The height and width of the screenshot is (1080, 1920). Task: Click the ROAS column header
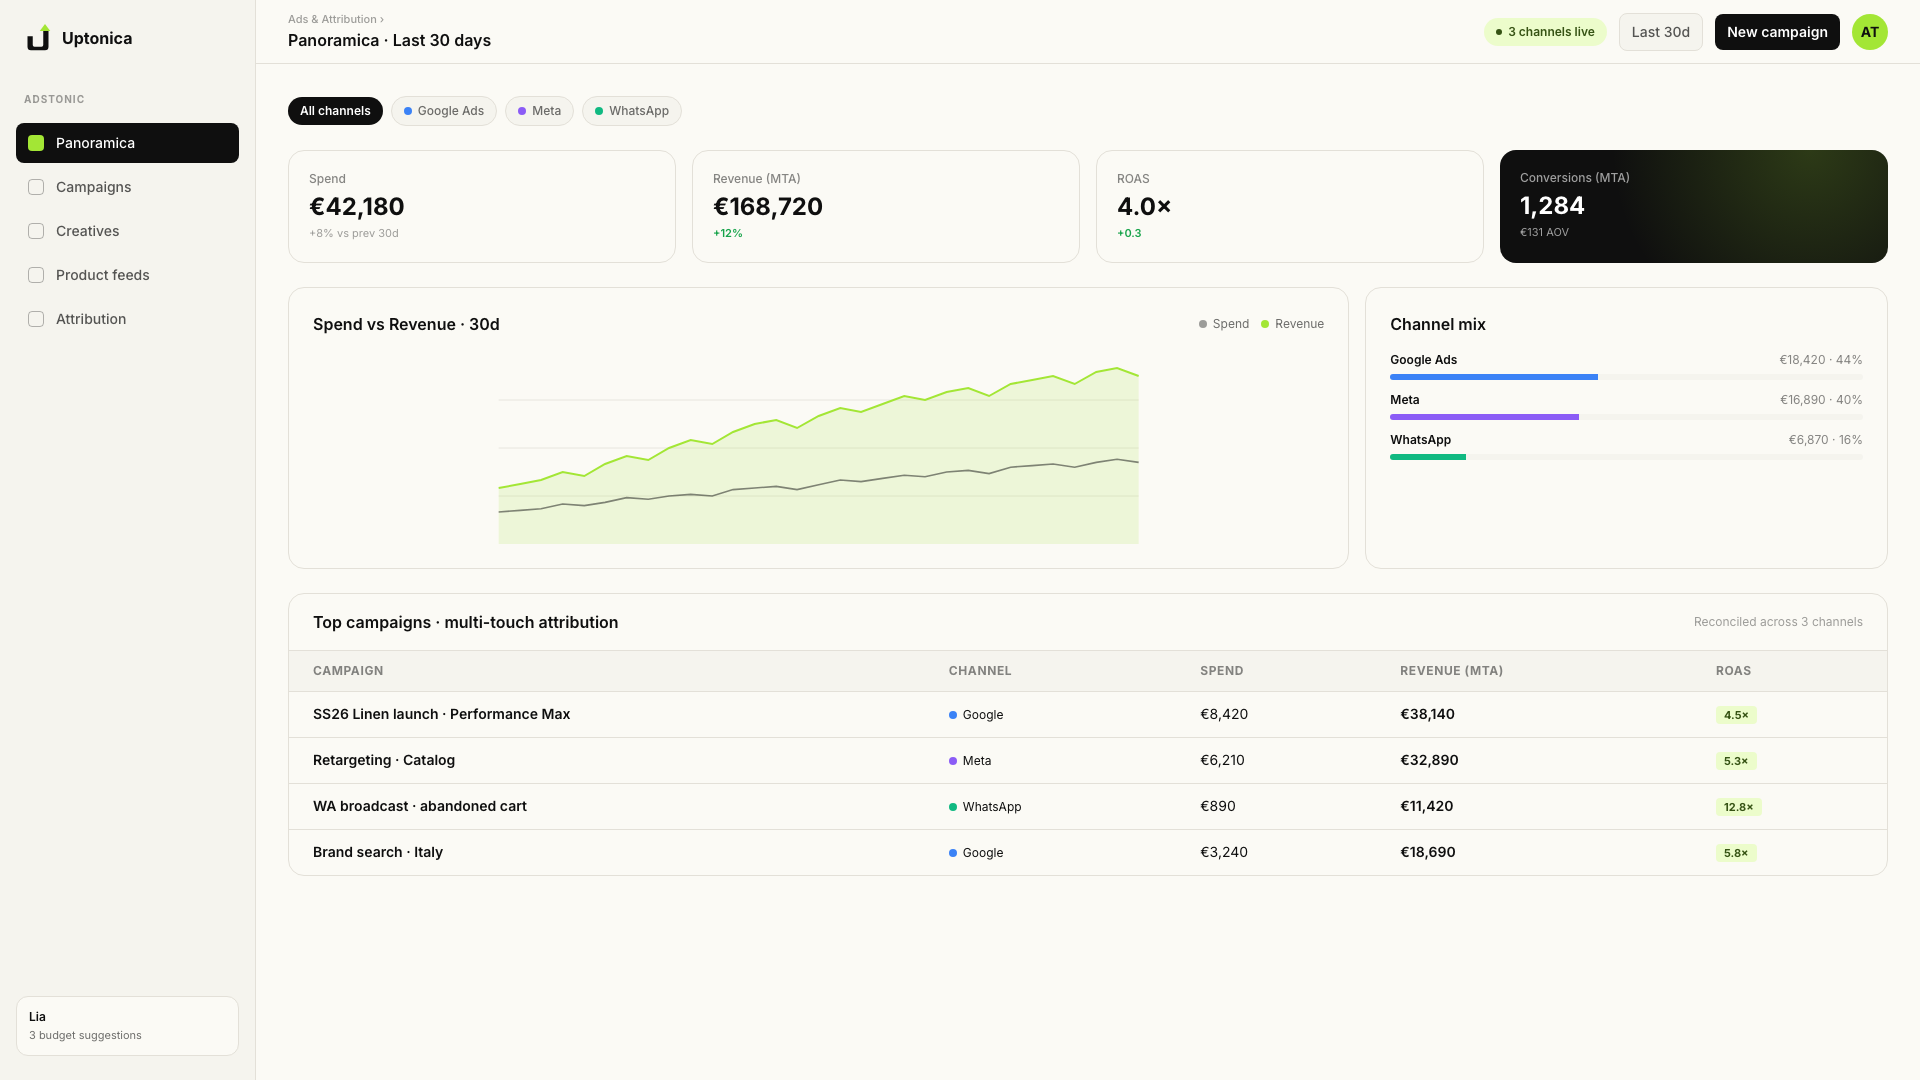pyautogui.click(x=1733, y=671)
